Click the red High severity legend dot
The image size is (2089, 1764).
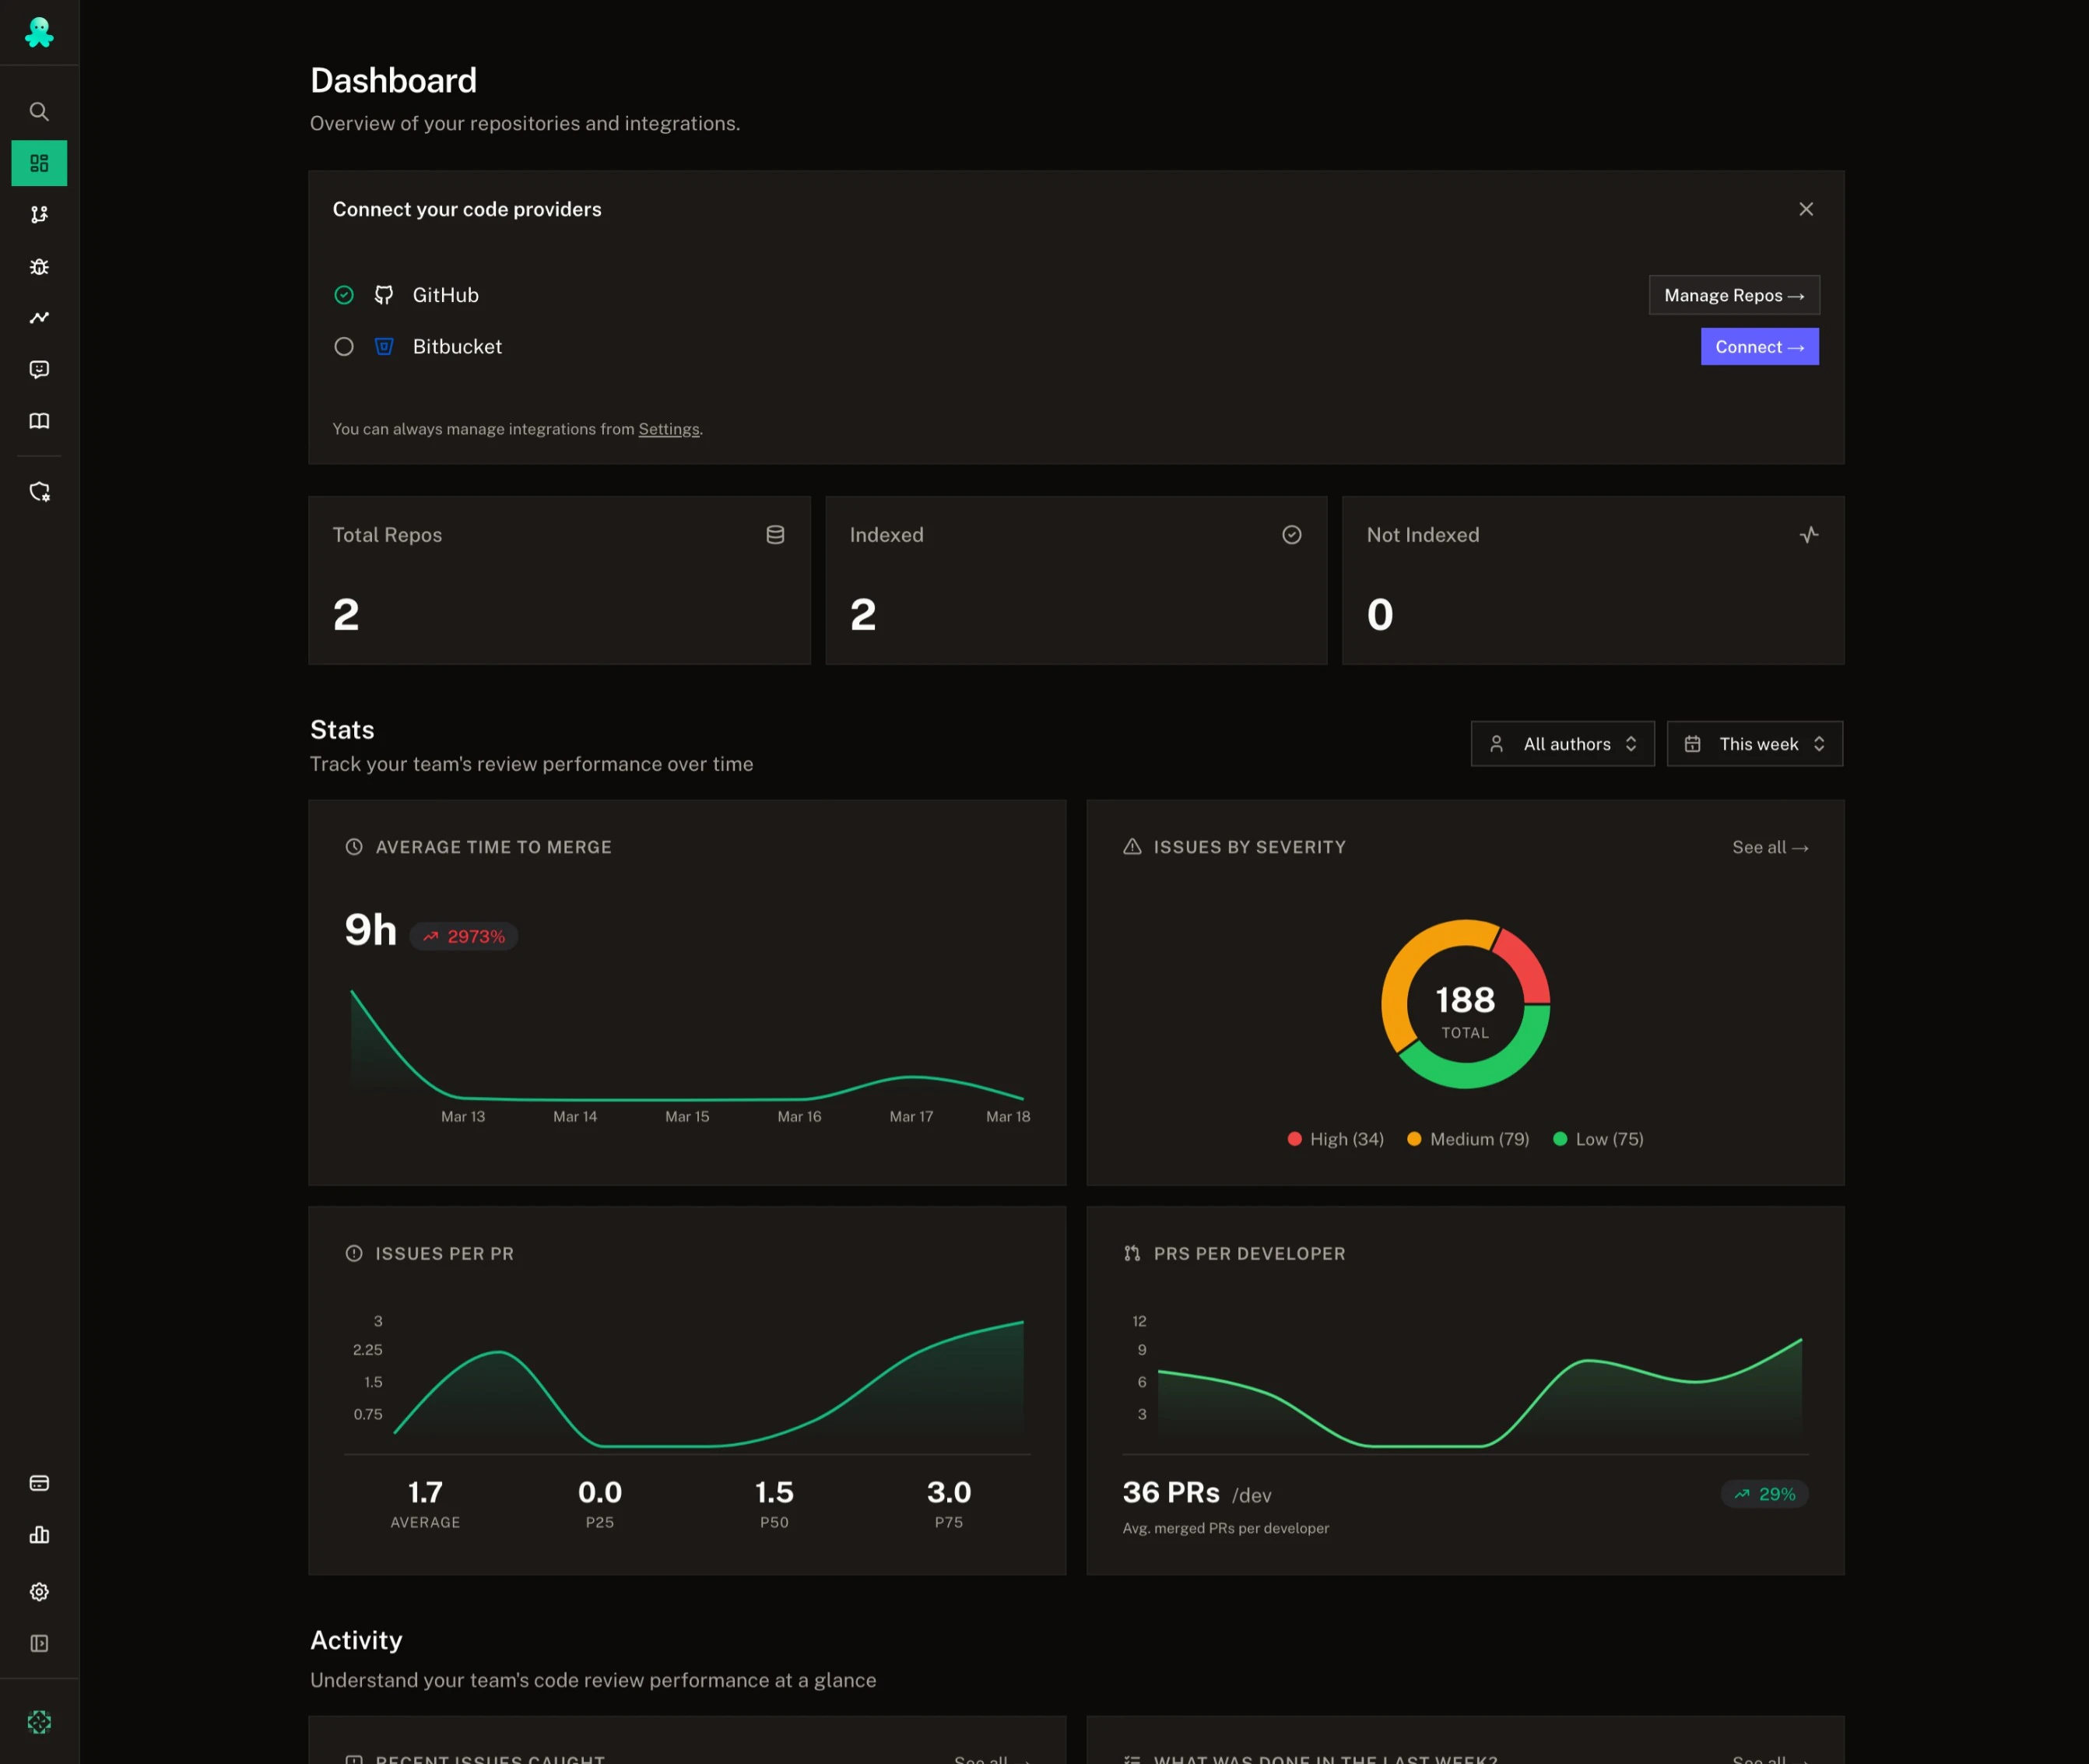tap(1294, 1139)
